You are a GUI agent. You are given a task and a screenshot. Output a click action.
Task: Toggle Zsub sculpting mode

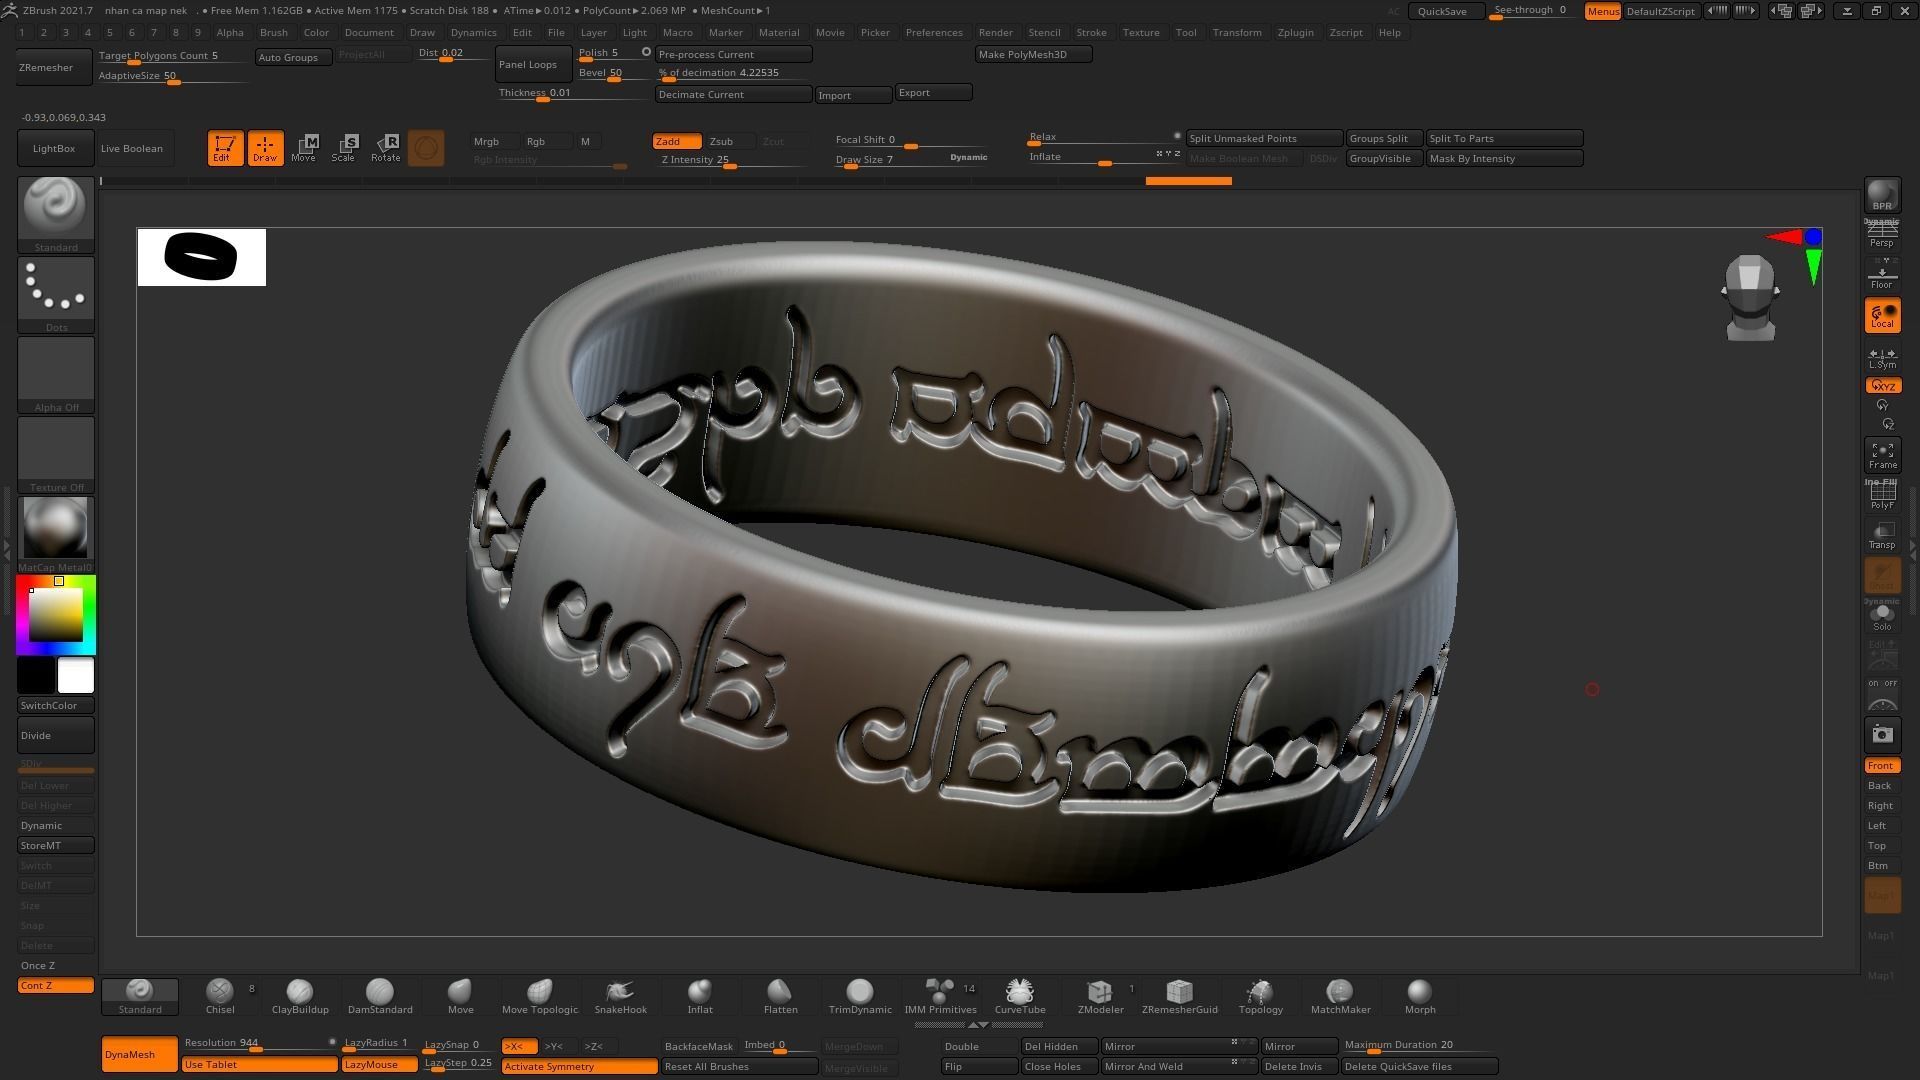click(x=730, y=141)
